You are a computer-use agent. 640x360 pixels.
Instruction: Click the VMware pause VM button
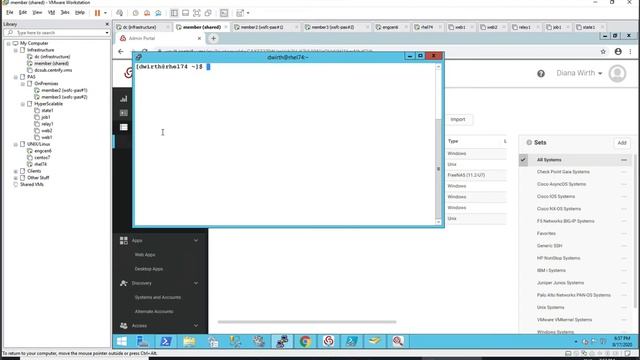tap(97, 13)
